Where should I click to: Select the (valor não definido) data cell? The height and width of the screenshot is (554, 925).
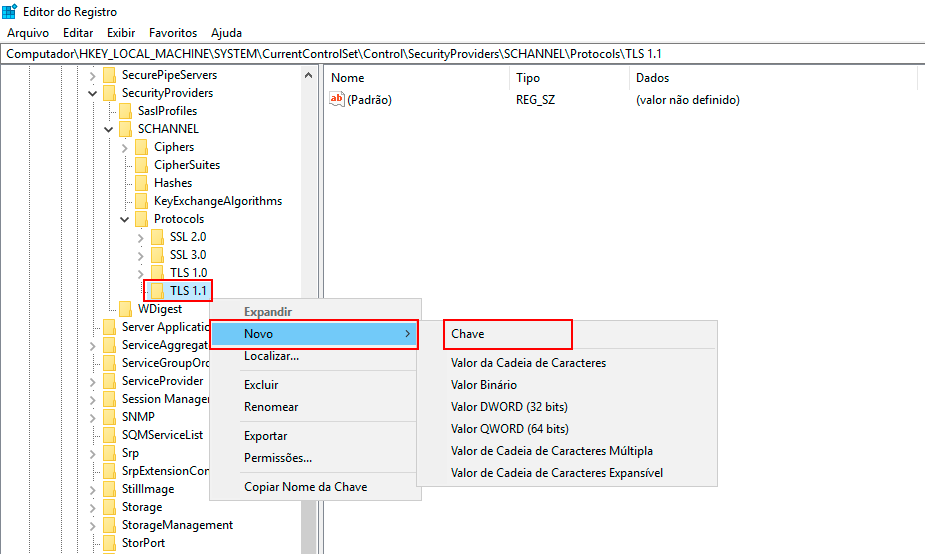tap(687, 100)
